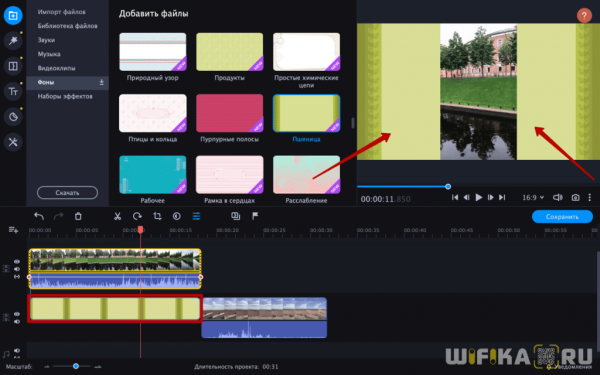Take a snapshot with camera icon
Screen dimensions: 600x375
tap(576, 197)
